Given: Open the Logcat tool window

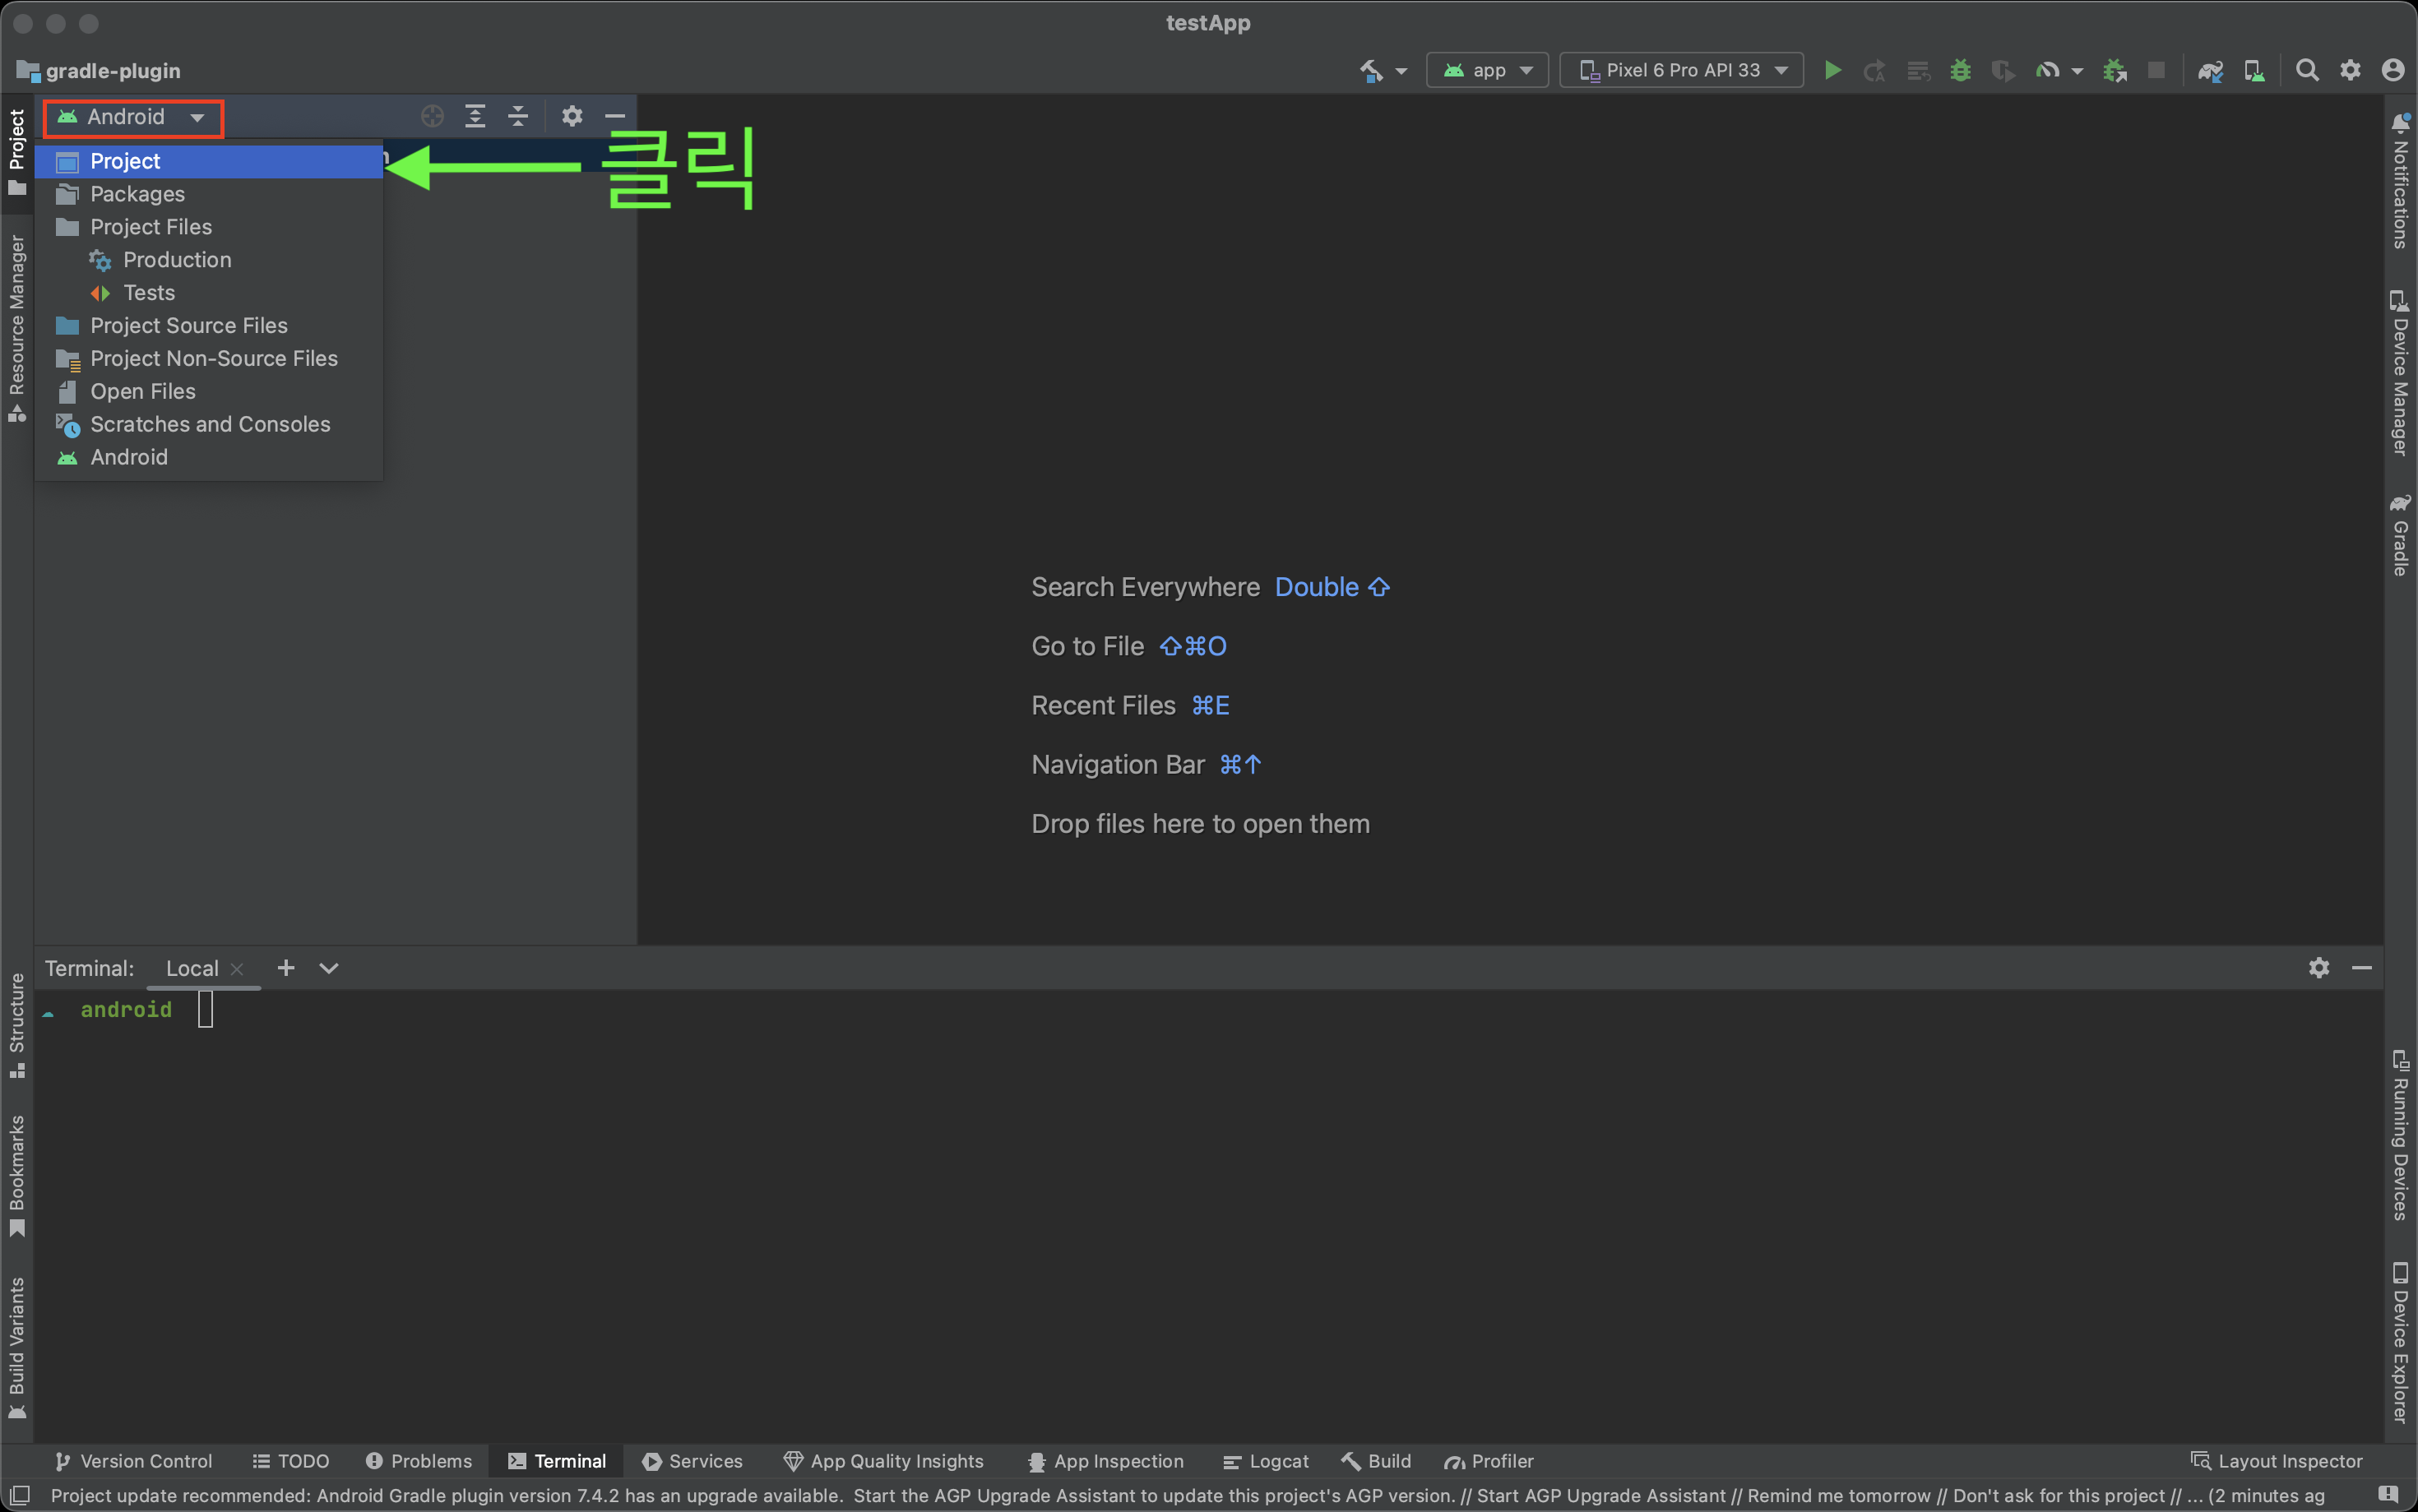Looking at the screenshot, I should click(x=1266, y=1461).
